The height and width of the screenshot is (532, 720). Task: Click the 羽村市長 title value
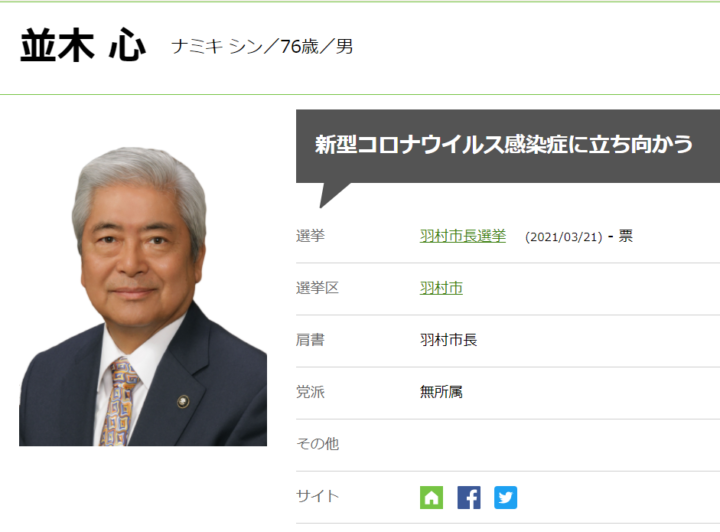pyautogui.click(x=448, y=340)
